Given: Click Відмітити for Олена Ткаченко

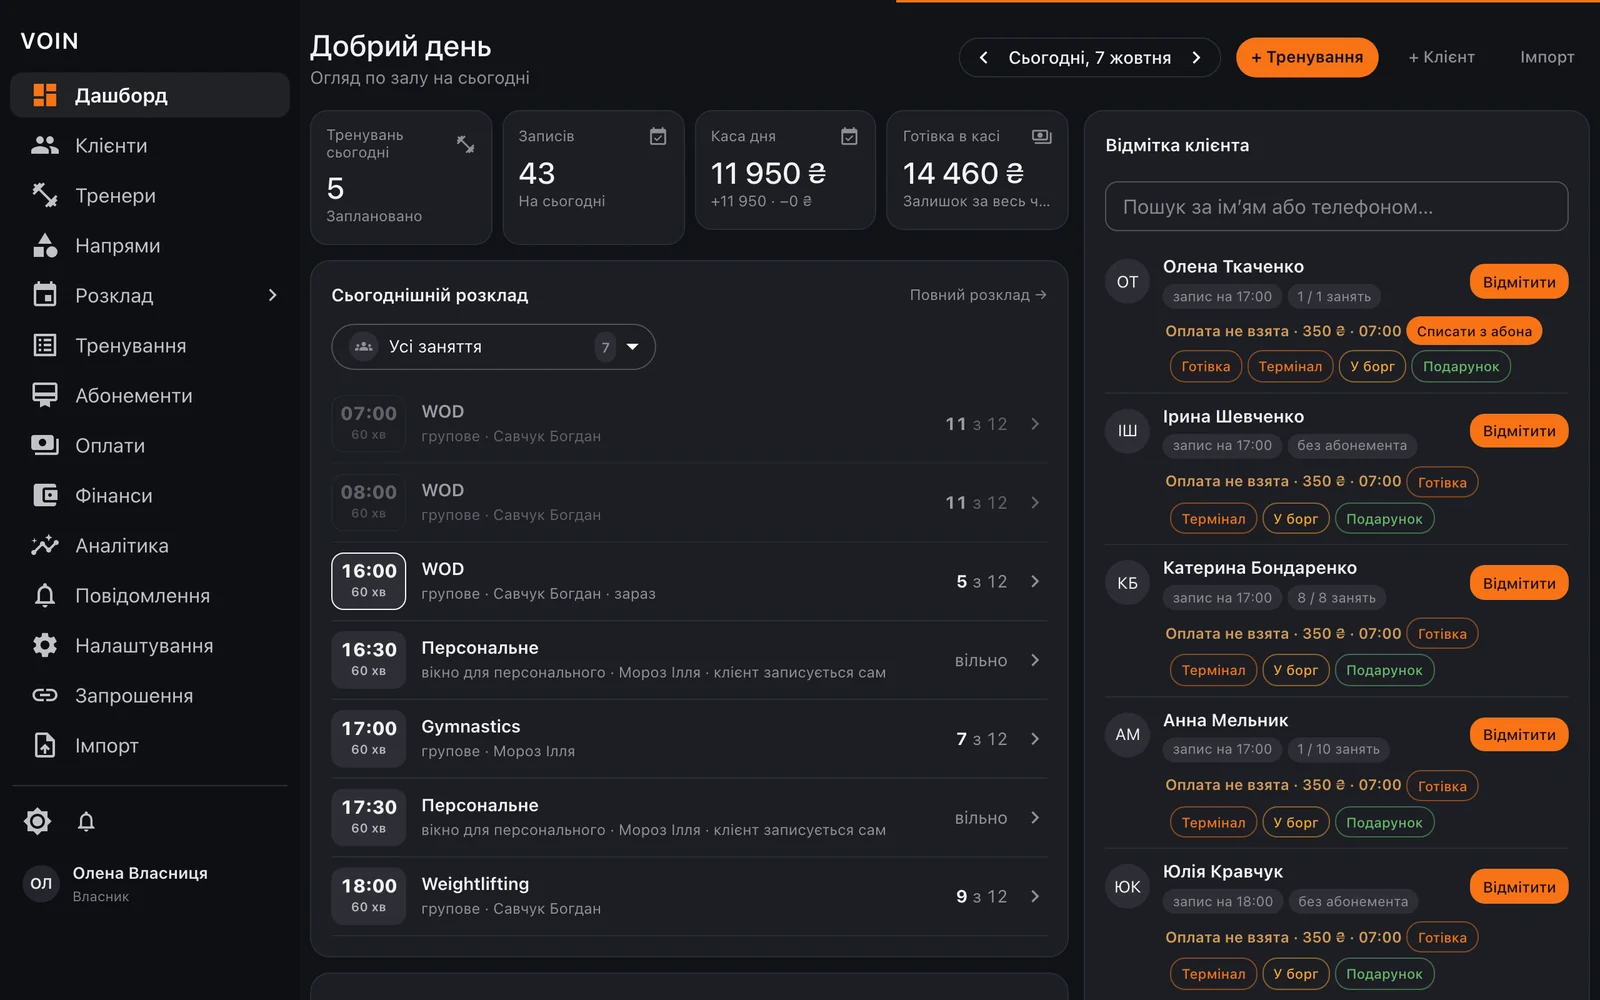Looking at the screenshot, I should [1519, 282].
